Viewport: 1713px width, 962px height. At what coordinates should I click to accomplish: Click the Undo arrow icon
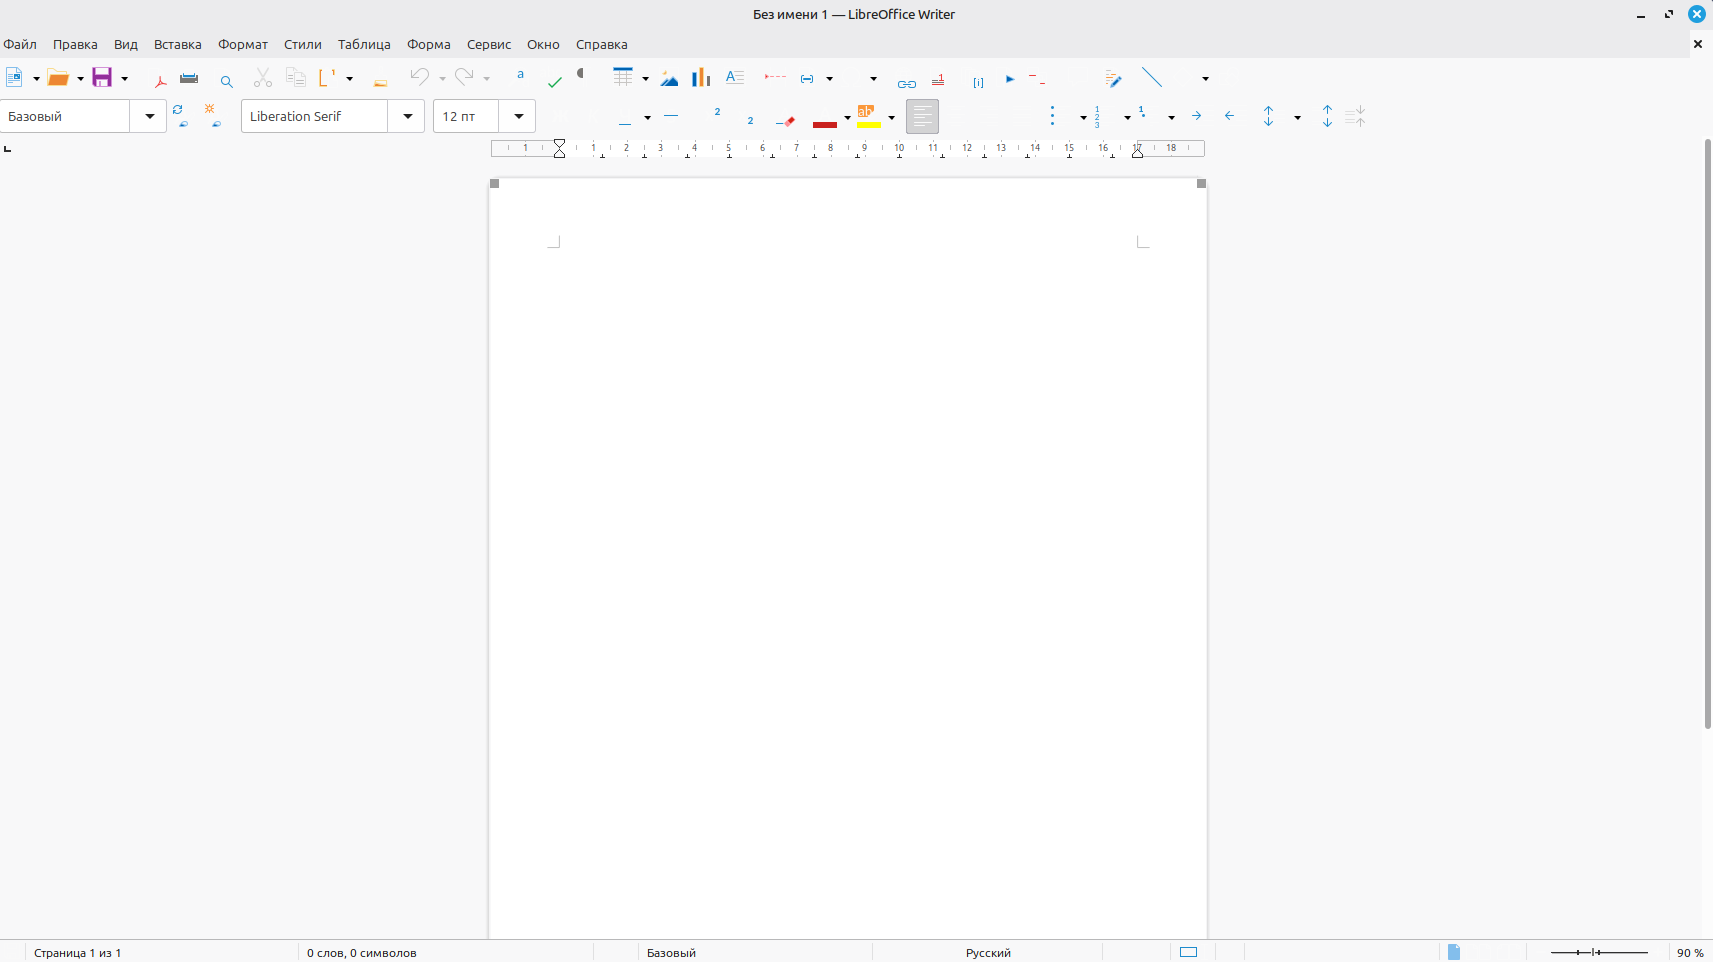(419, 77)
